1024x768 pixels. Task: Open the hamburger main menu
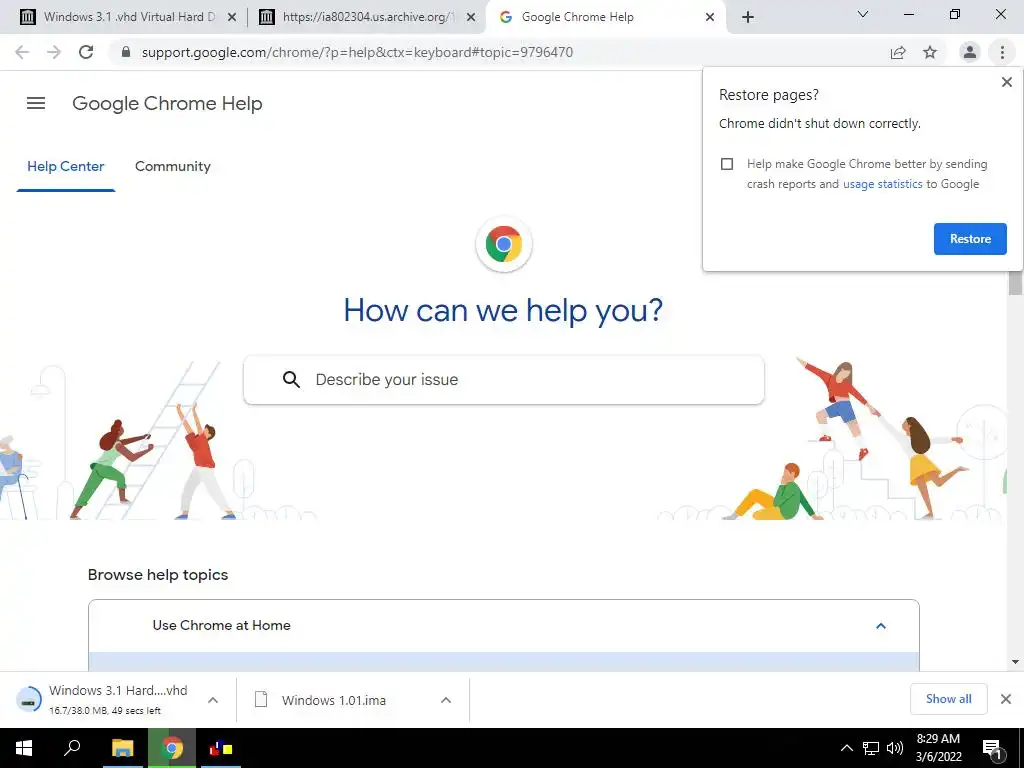coord(36,103)
